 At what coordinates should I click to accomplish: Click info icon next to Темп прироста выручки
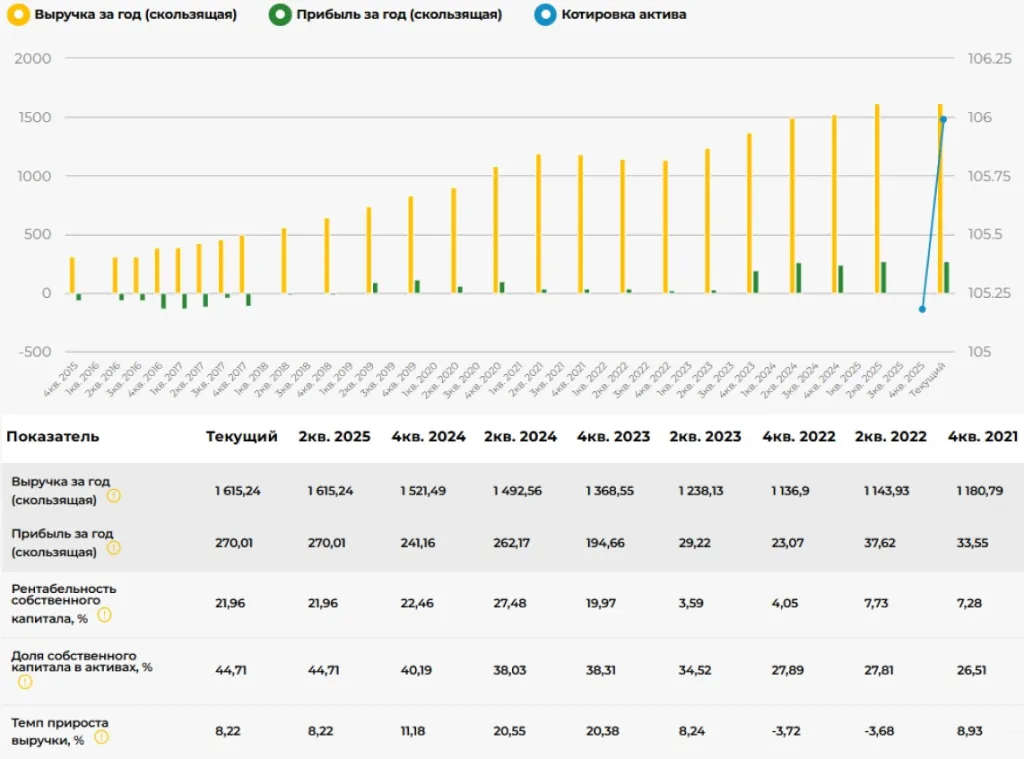(101, 737)
